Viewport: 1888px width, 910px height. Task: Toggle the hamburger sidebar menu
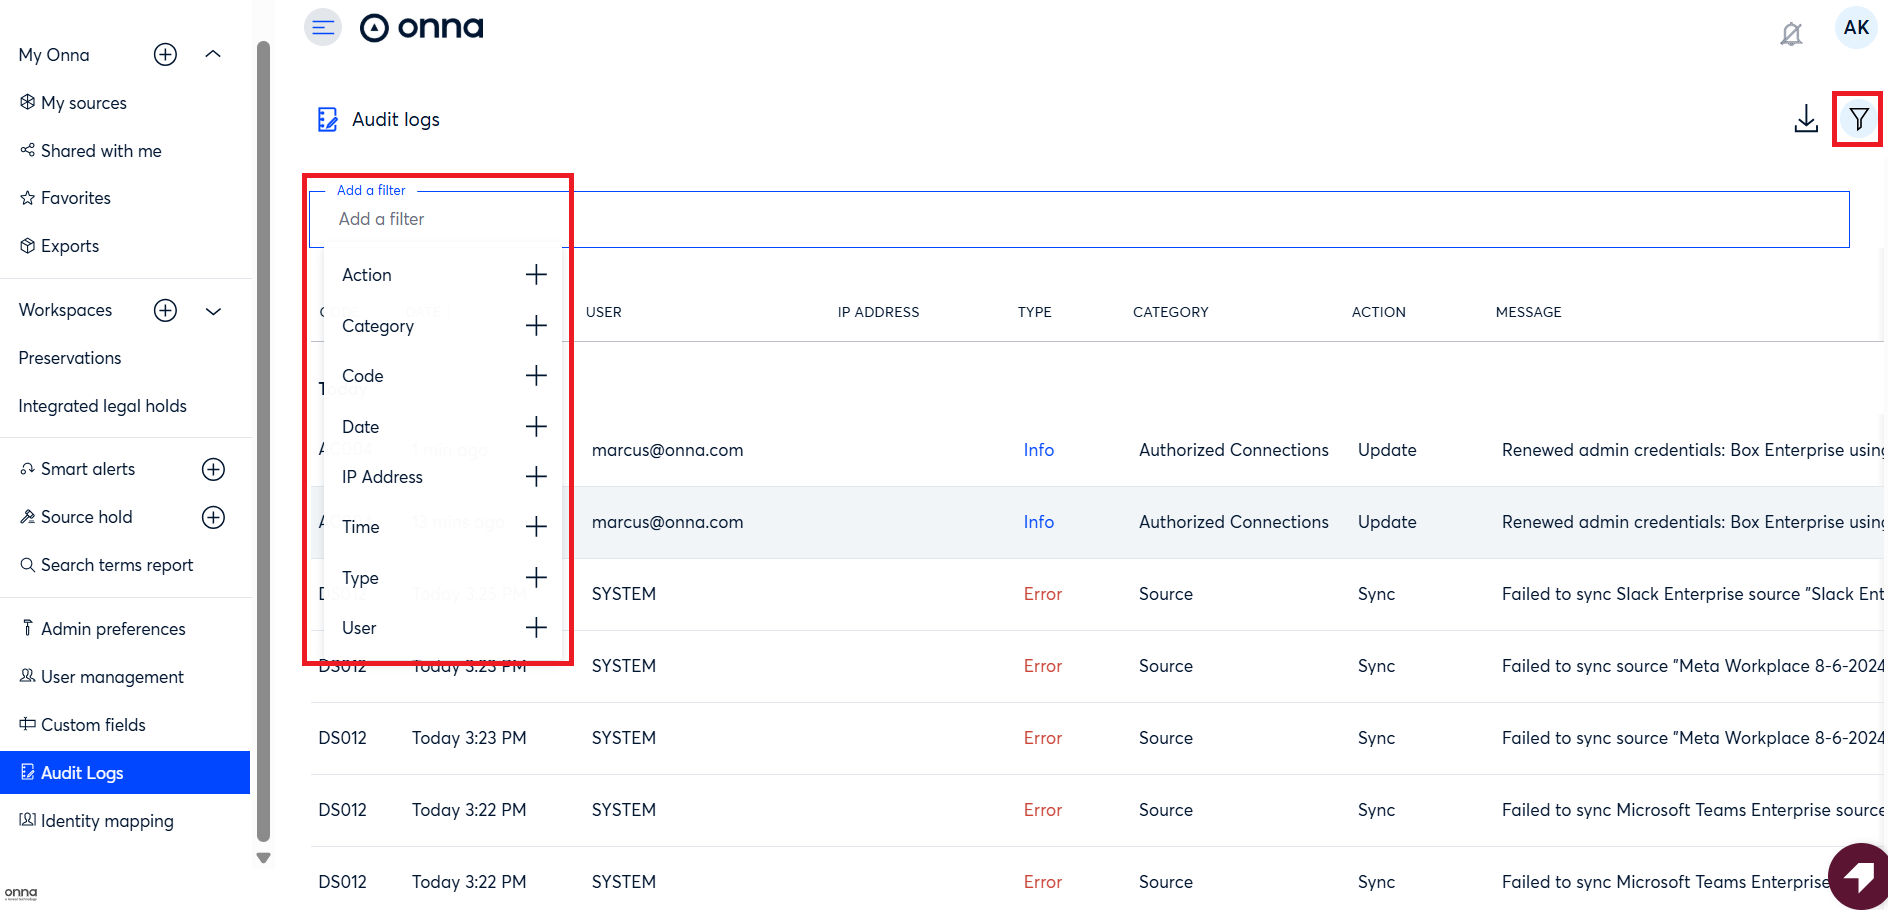coord(322,27)
